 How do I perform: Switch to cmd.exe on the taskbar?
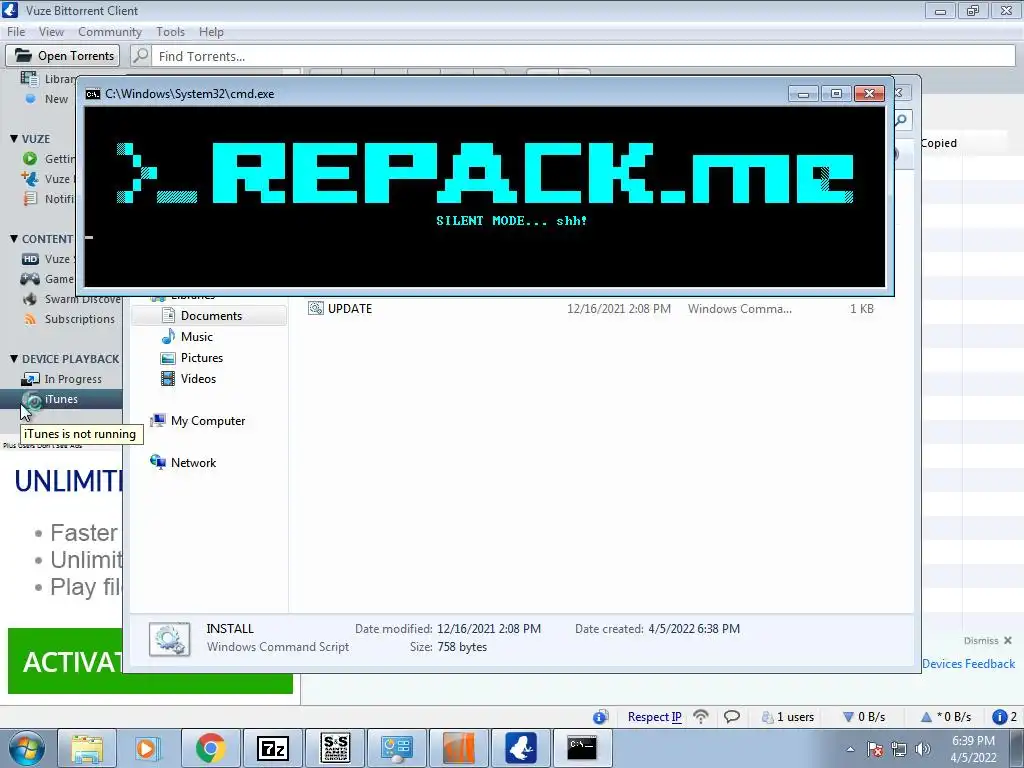pos(583,748)
